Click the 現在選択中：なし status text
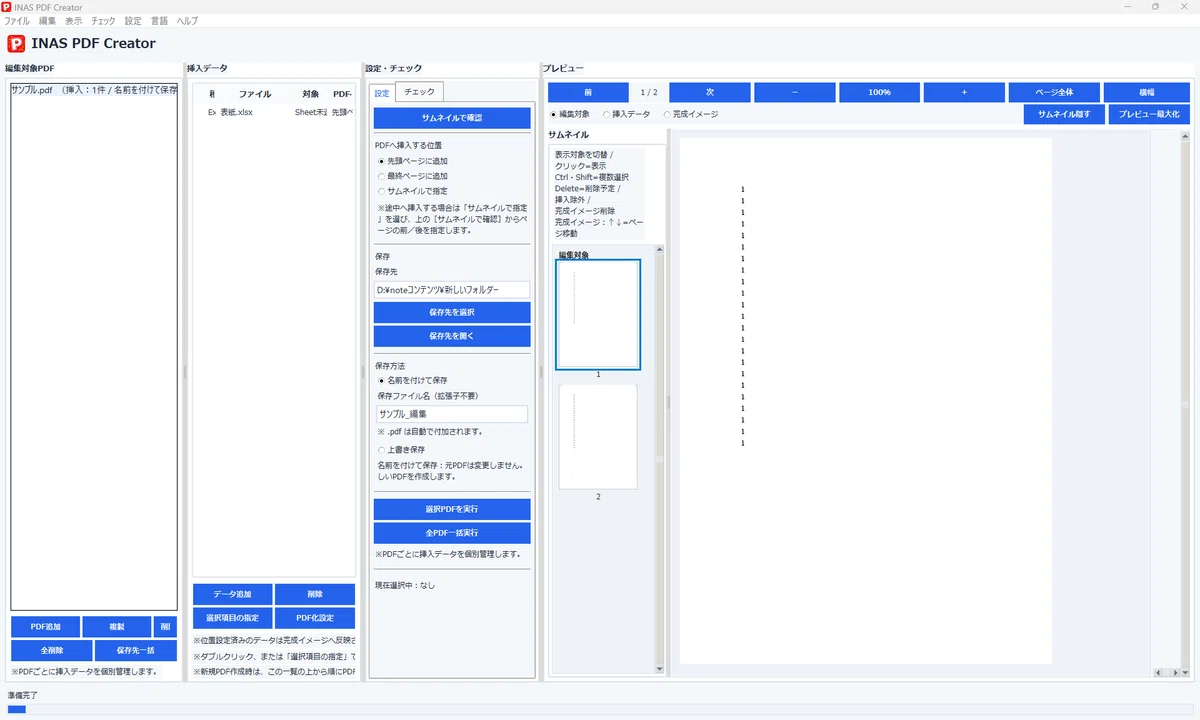Image resolution: width=1200 pixels, height=720 pixels. click(405, 585)
